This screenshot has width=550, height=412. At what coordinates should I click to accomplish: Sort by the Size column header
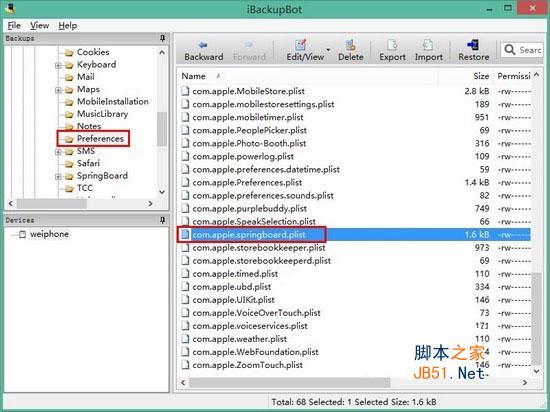[x=481, y=76]
